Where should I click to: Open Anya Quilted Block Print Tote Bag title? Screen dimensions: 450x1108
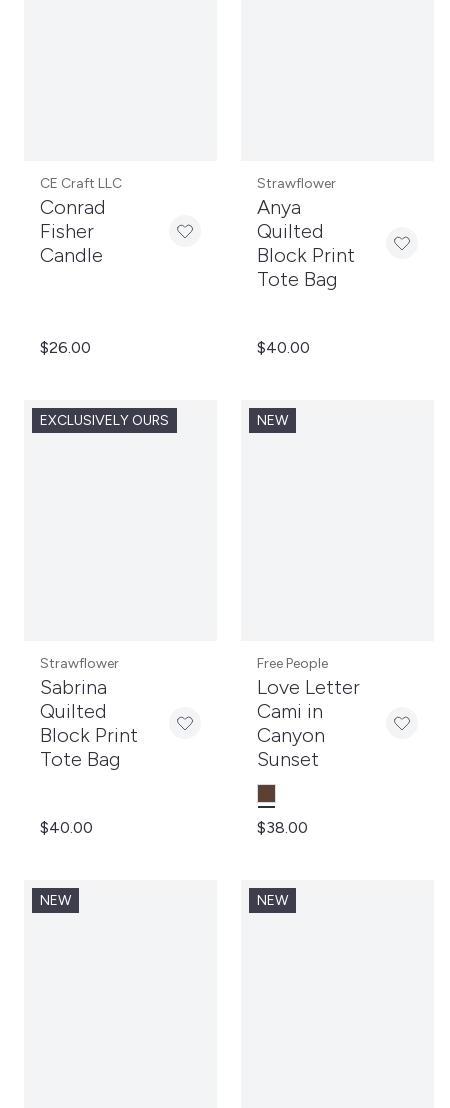pos(306,243)
